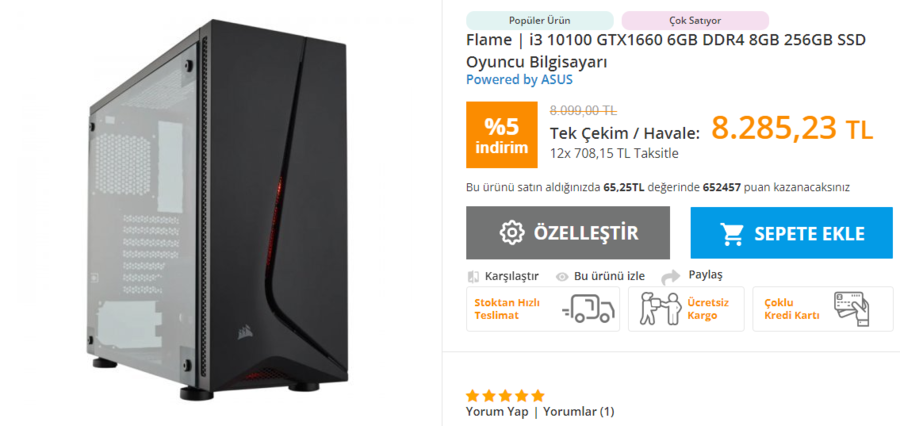
Task: Click the Karşılaştır compare icon
Action: click(x=473, y=277)
